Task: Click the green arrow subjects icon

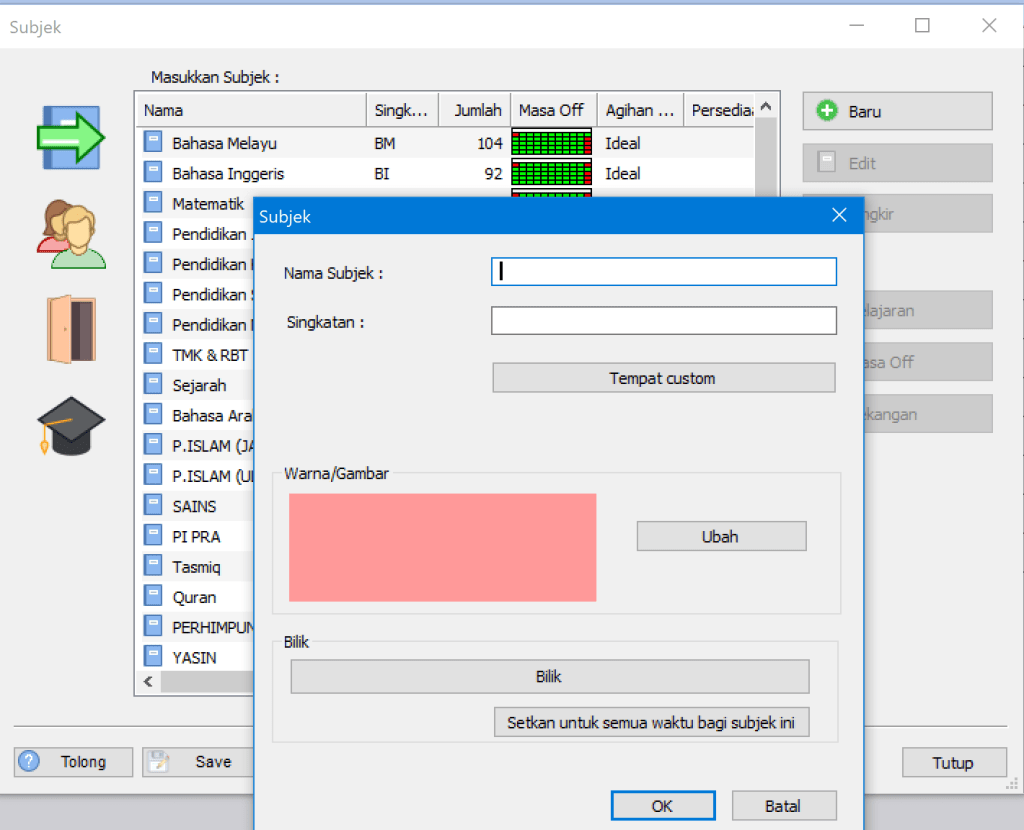Action: [x=70, y=136]
